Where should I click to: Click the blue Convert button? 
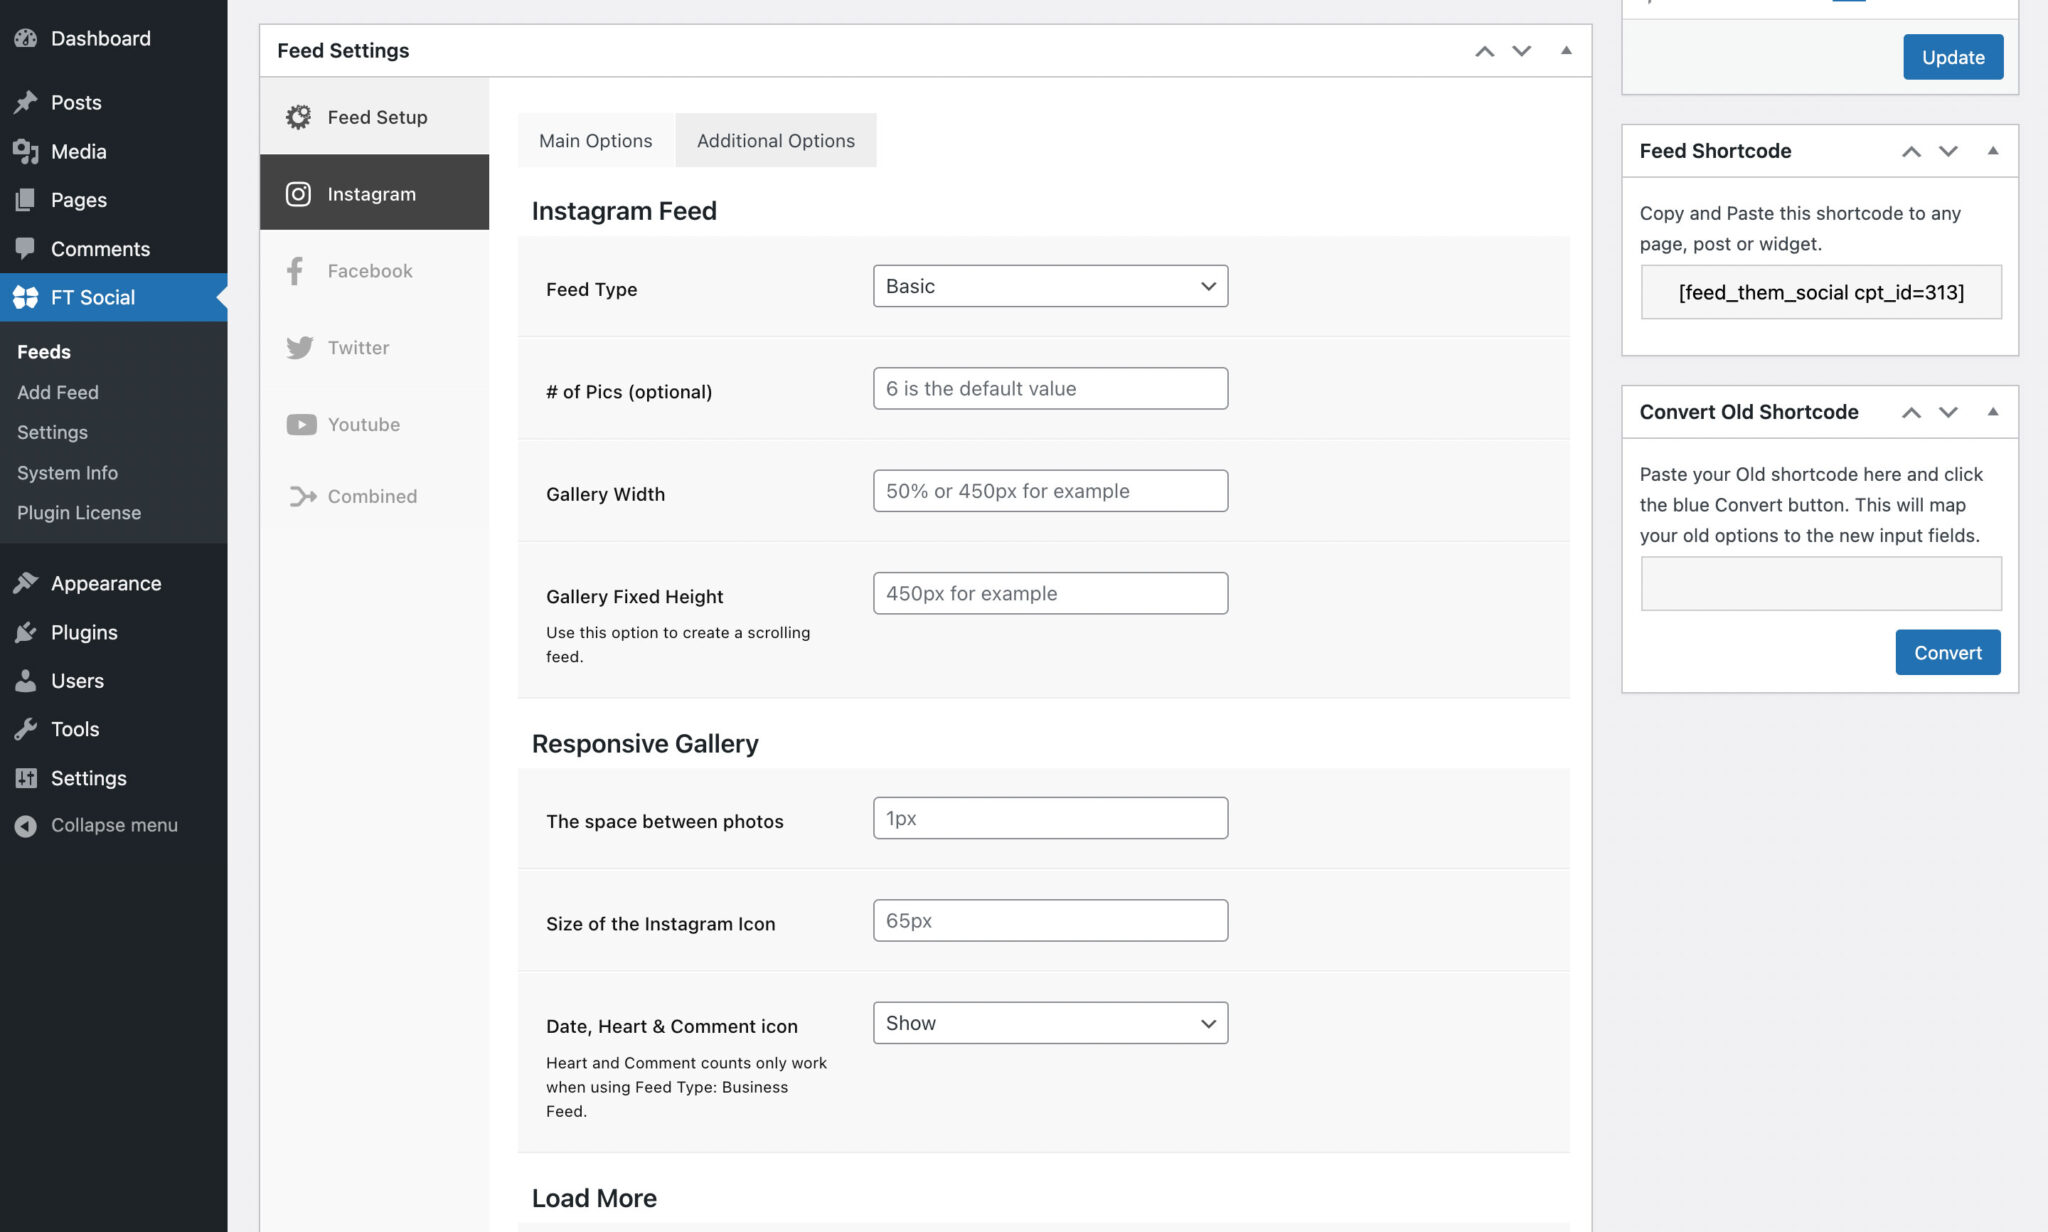[1947, 652]
